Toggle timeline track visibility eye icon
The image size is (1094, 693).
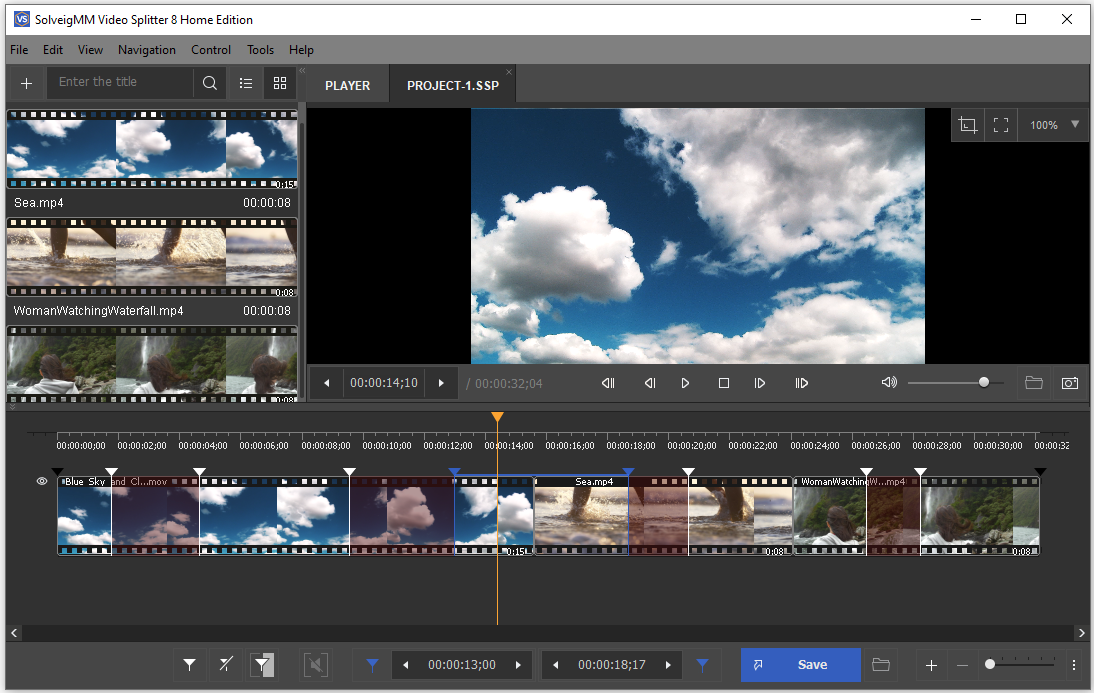pyautogui.click(x=42, y=482)
